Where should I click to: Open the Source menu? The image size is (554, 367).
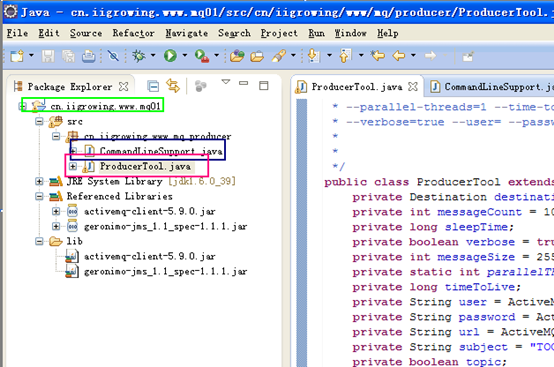tap(86, 33)
